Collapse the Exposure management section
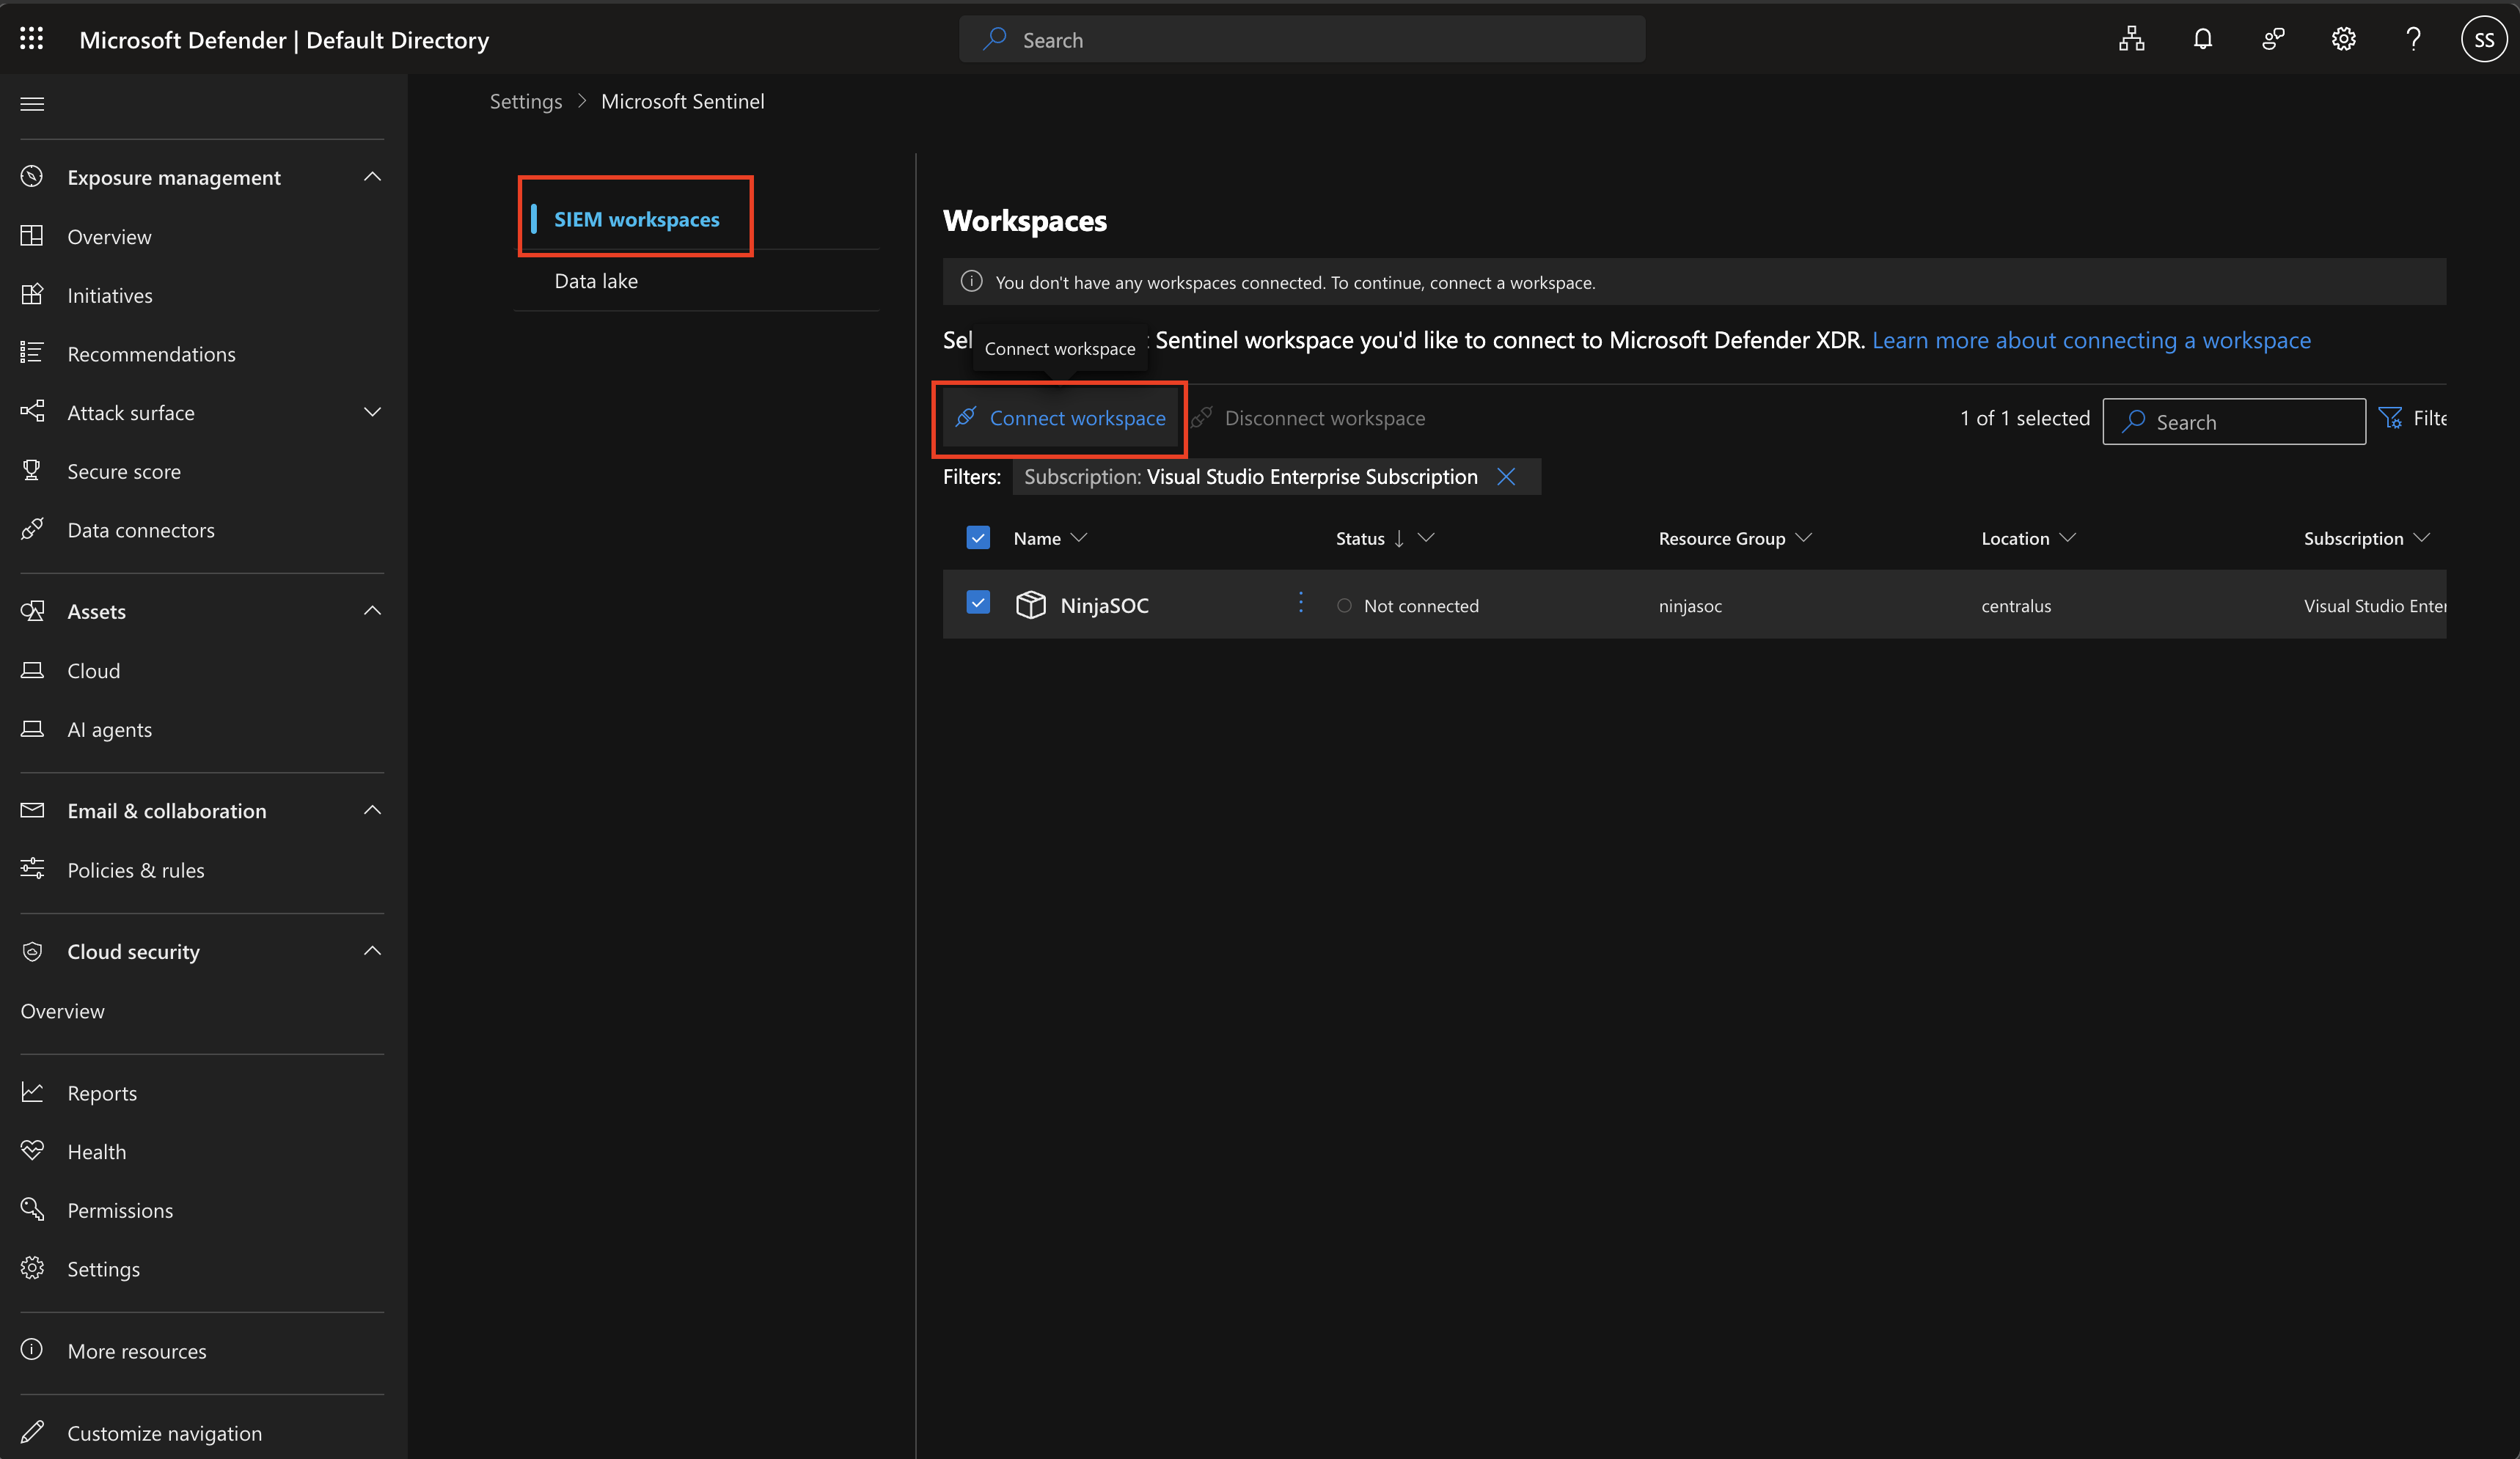Screen dimensions: 2520x1459 [372, 177]
